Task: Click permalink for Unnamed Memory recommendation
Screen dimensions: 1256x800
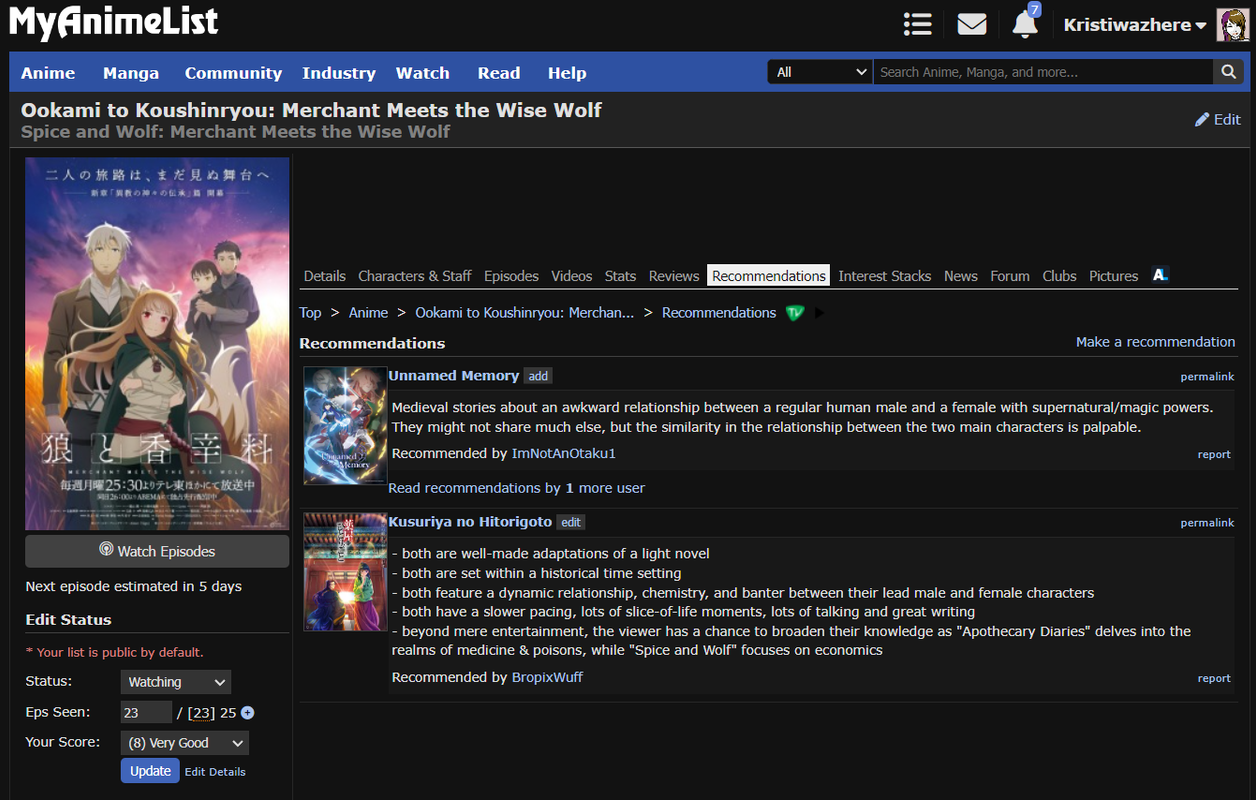Action: [1207, 377]
